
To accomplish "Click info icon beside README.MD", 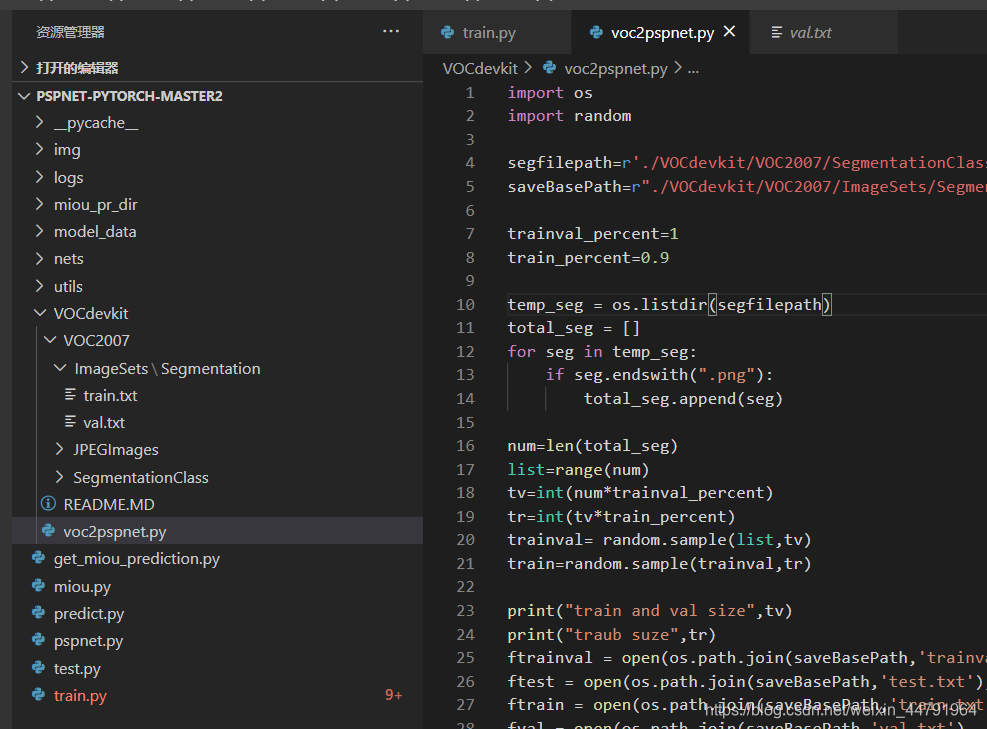I will (48, 504).
